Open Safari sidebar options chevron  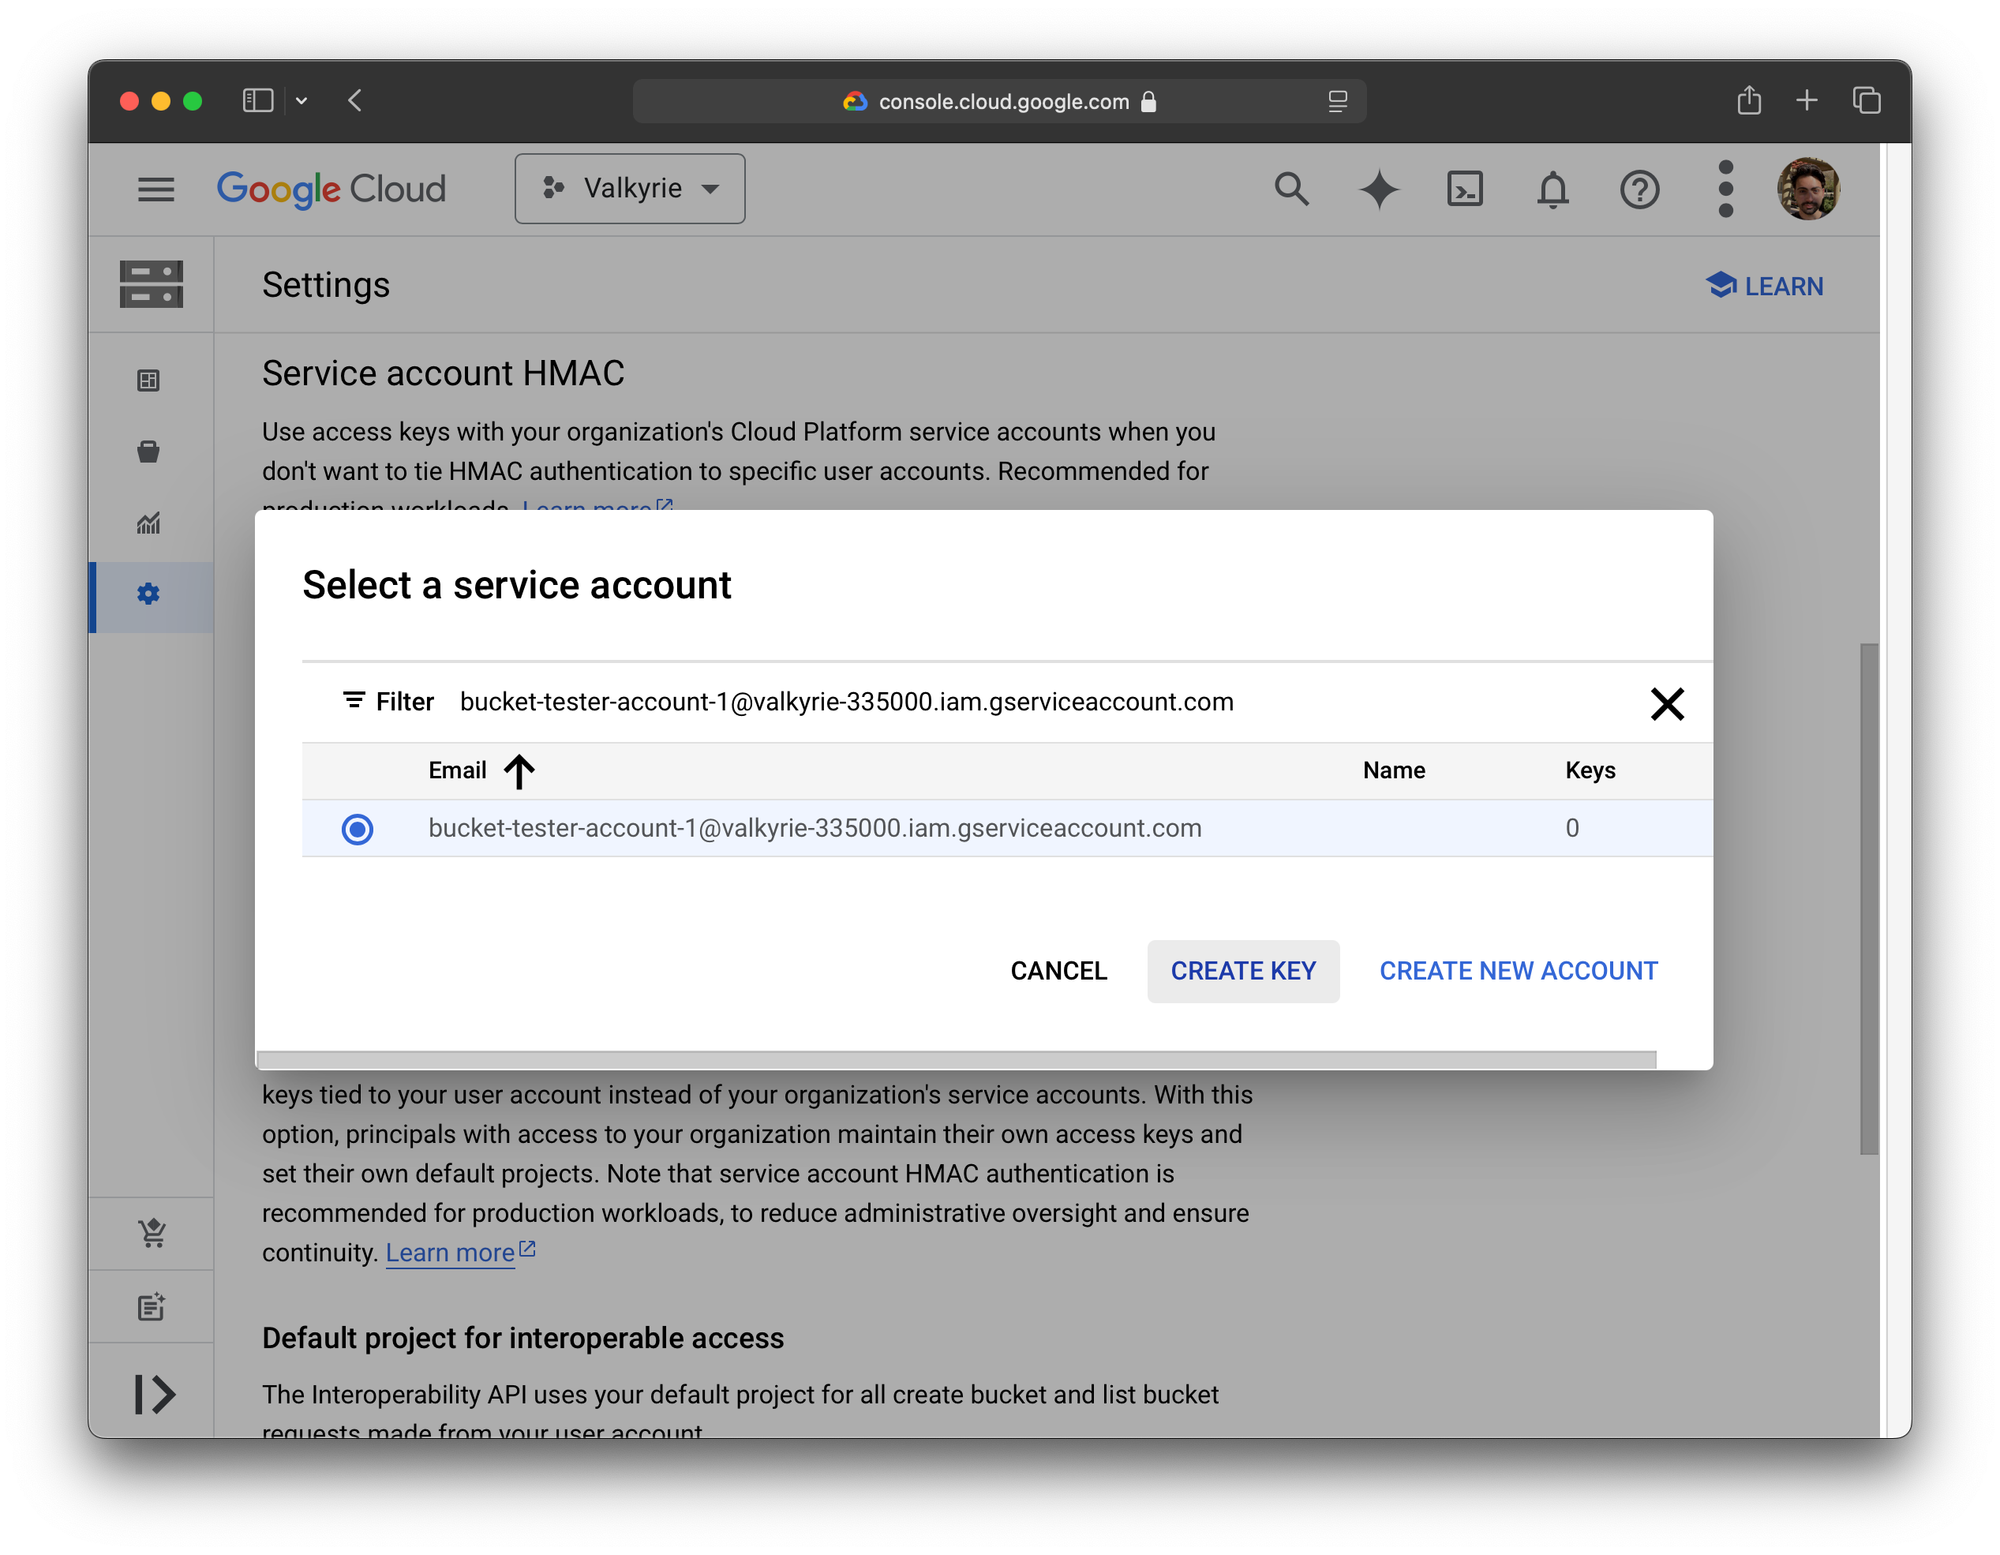coord(301,101)
